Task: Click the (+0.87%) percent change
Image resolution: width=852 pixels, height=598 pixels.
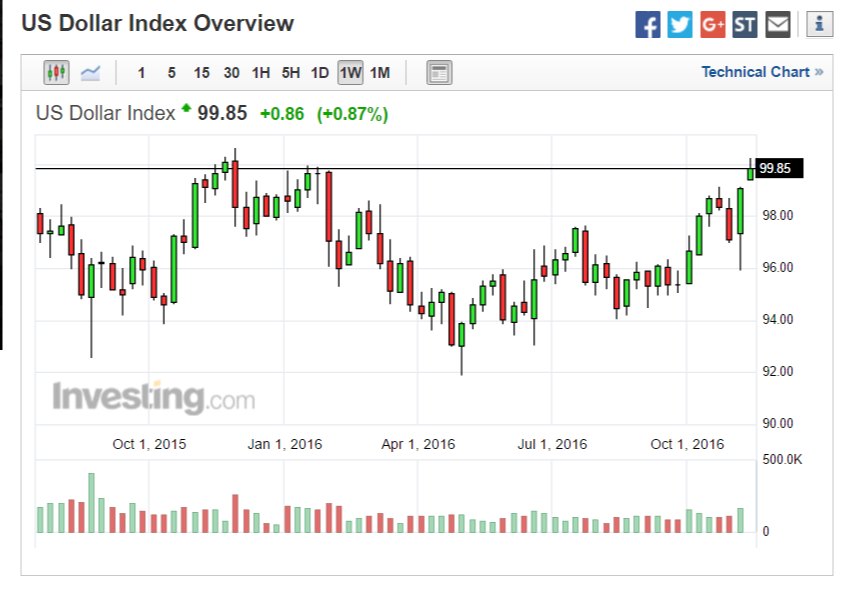Action: point(353,114)
